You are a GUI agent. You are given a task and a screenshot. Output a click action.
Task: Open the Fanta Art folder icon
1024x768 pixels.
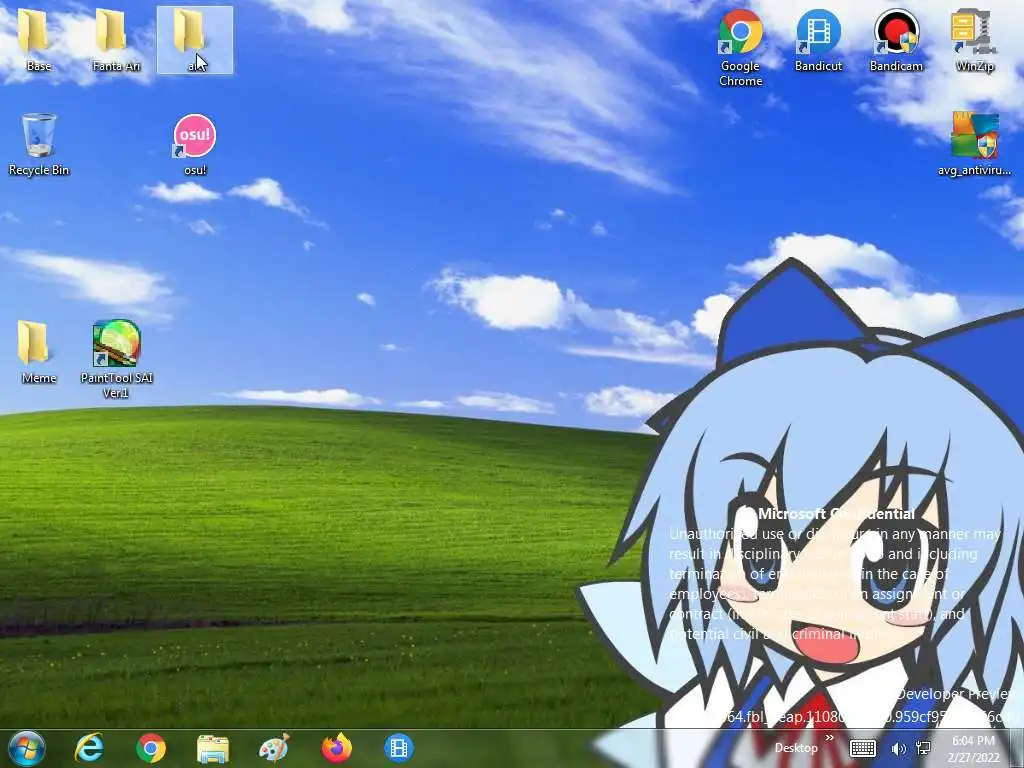(116, 39)
